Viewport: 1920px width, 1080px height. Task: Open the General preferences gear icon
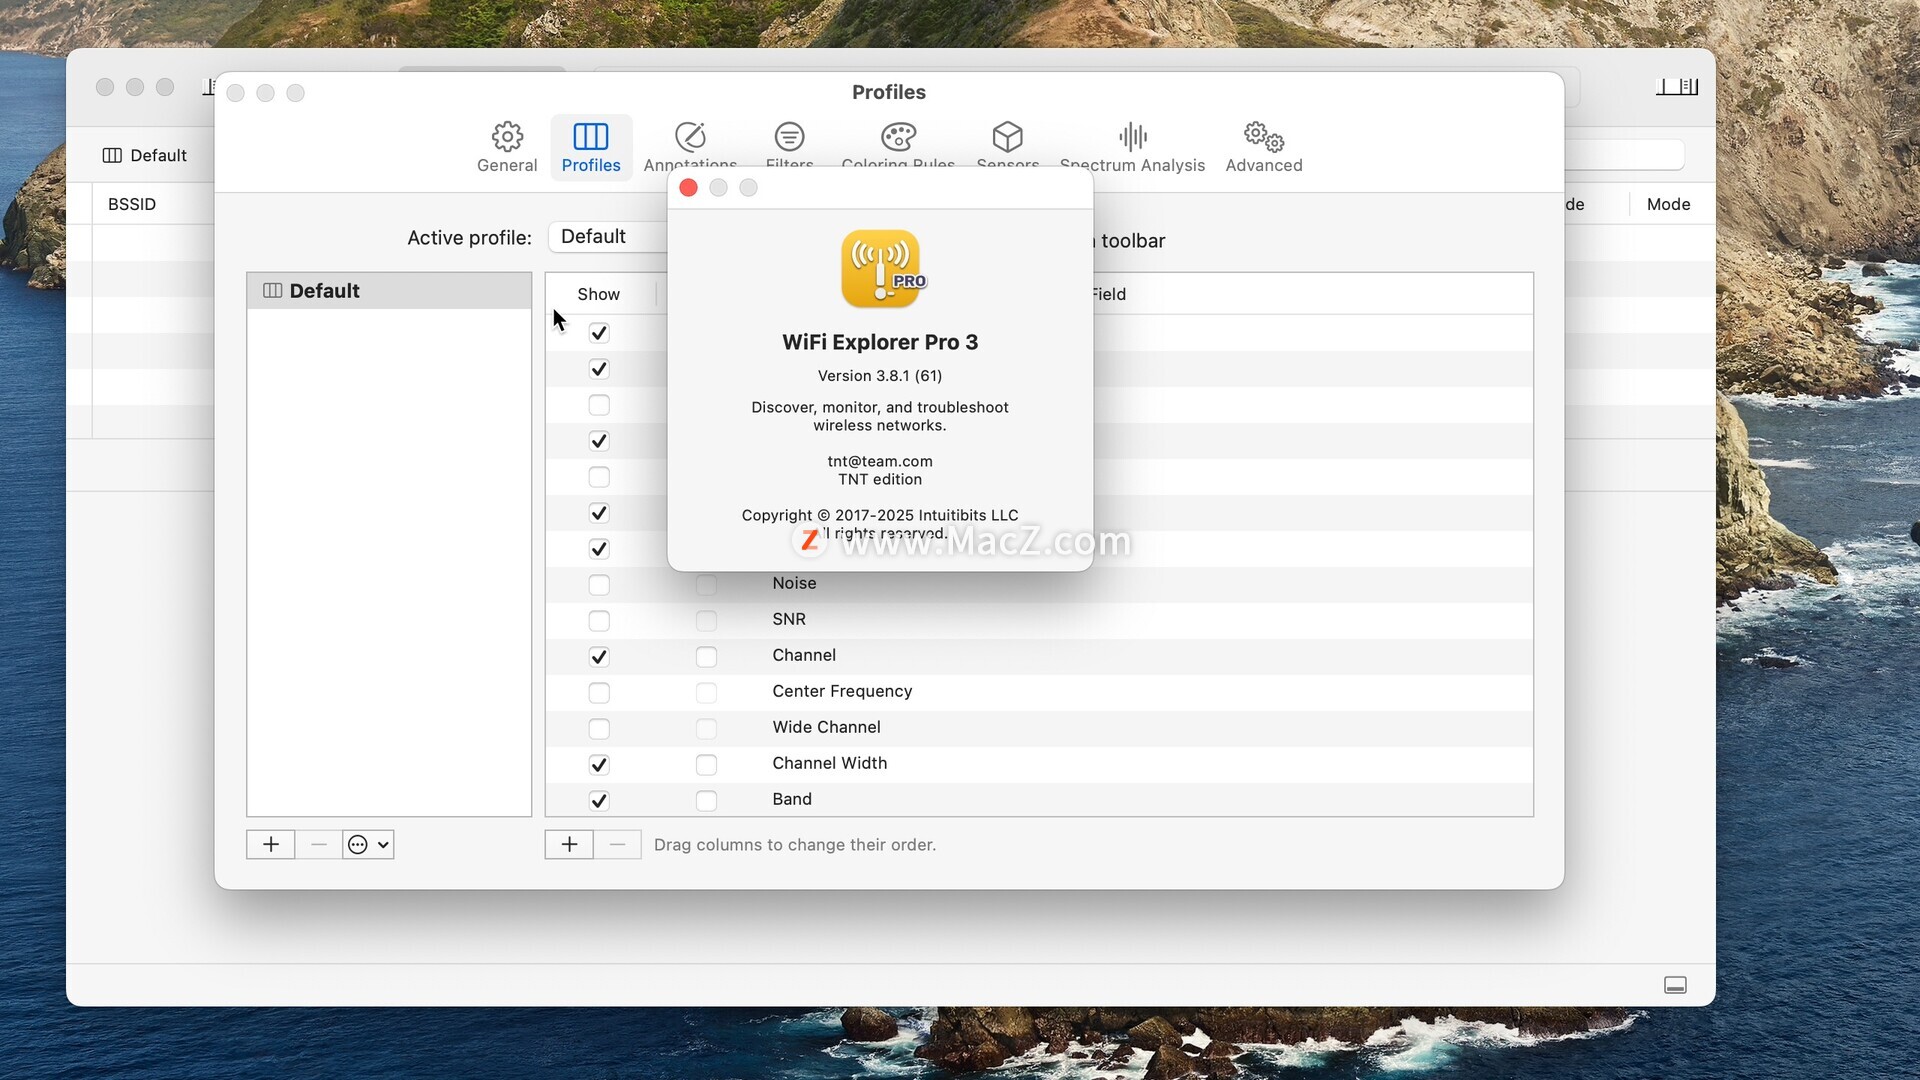[x=507, y=137]
